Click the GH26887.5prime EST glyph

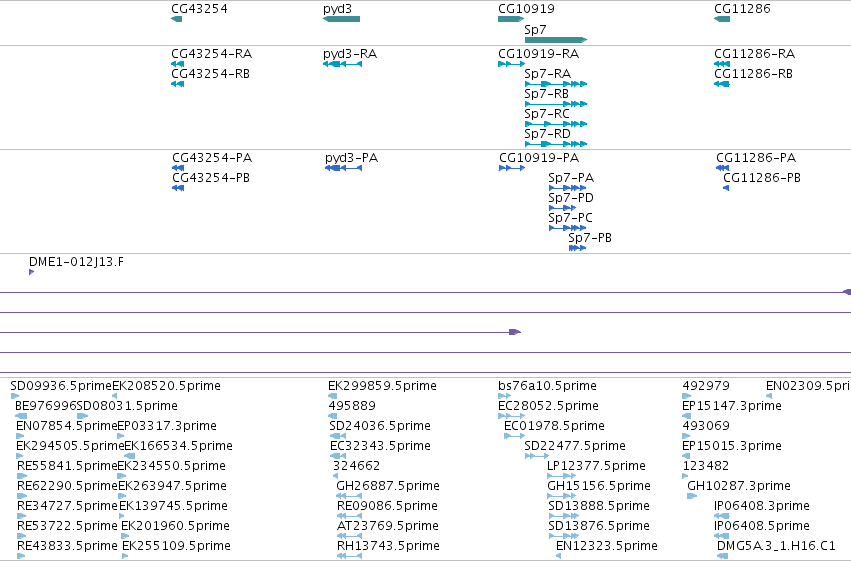(349, 496)
